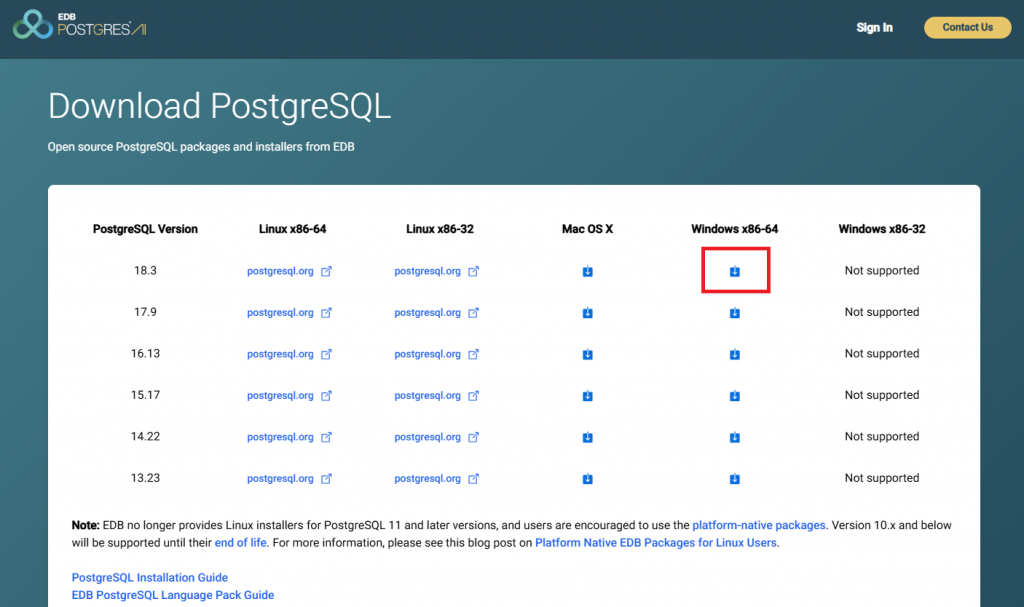Download PostgreSQL 15.17 for Windows x86-64
This screenshot has height=607, width=1024.
tap(735, 396)
